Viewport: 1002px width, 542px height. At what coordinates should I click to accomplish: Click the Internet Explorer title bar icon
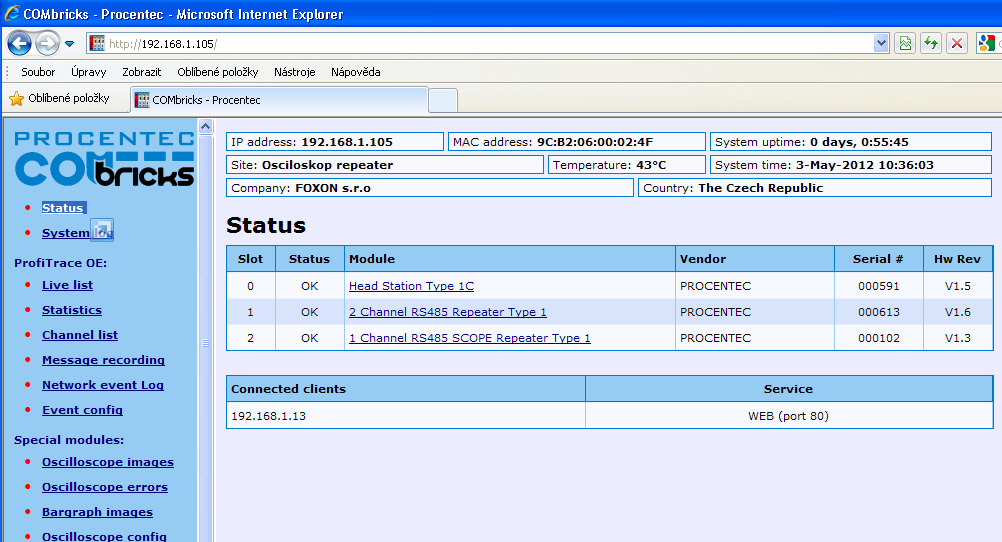12,13
